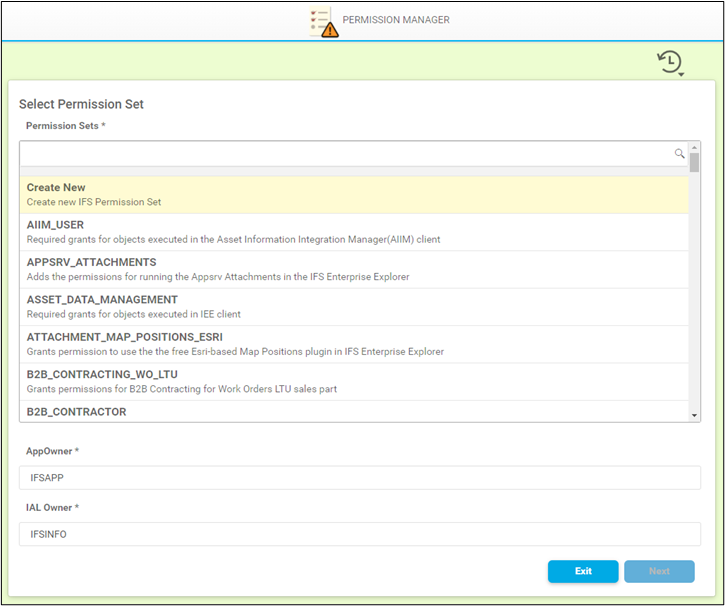Expand the history dropdown arrow
This screenshot has height=606, width=725.
(x=680, y=74)
